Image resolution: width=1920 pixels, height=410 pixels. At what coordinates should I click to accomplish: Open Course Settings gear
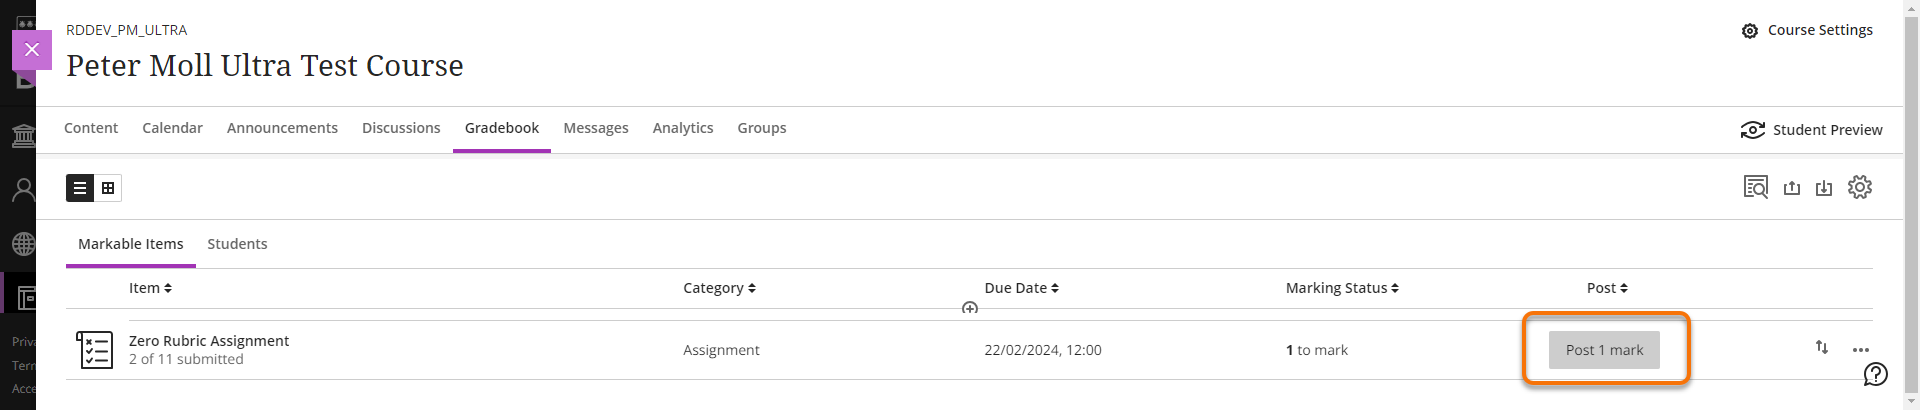1750,31
